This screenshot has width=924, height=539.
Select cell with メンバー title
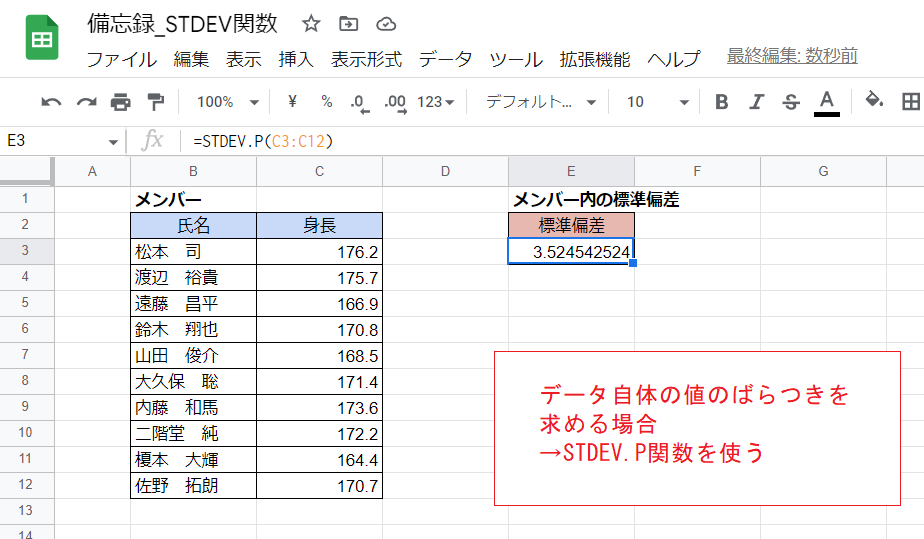pos(193,200)
